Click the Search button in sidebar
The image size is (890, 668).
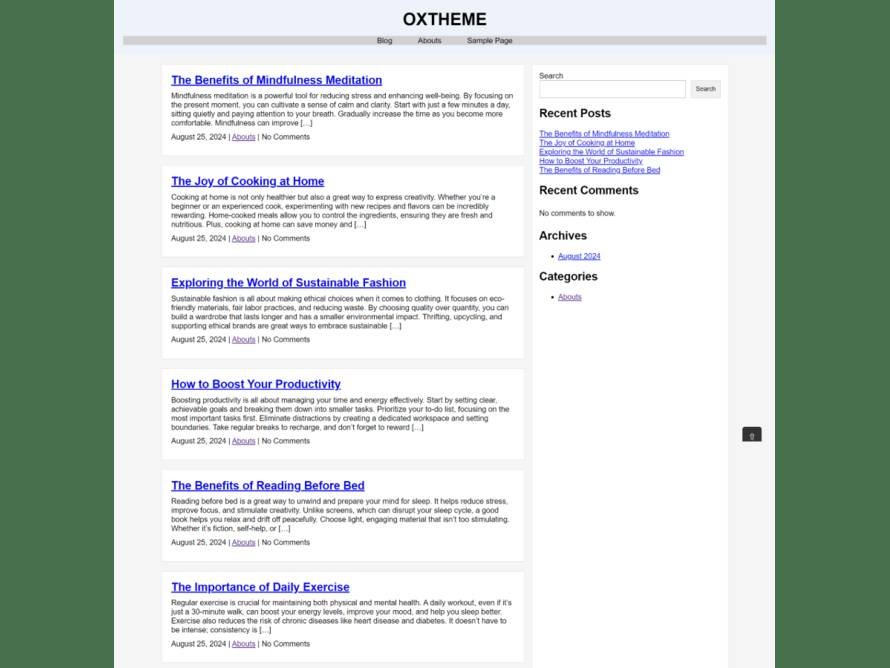coord(706,89)
